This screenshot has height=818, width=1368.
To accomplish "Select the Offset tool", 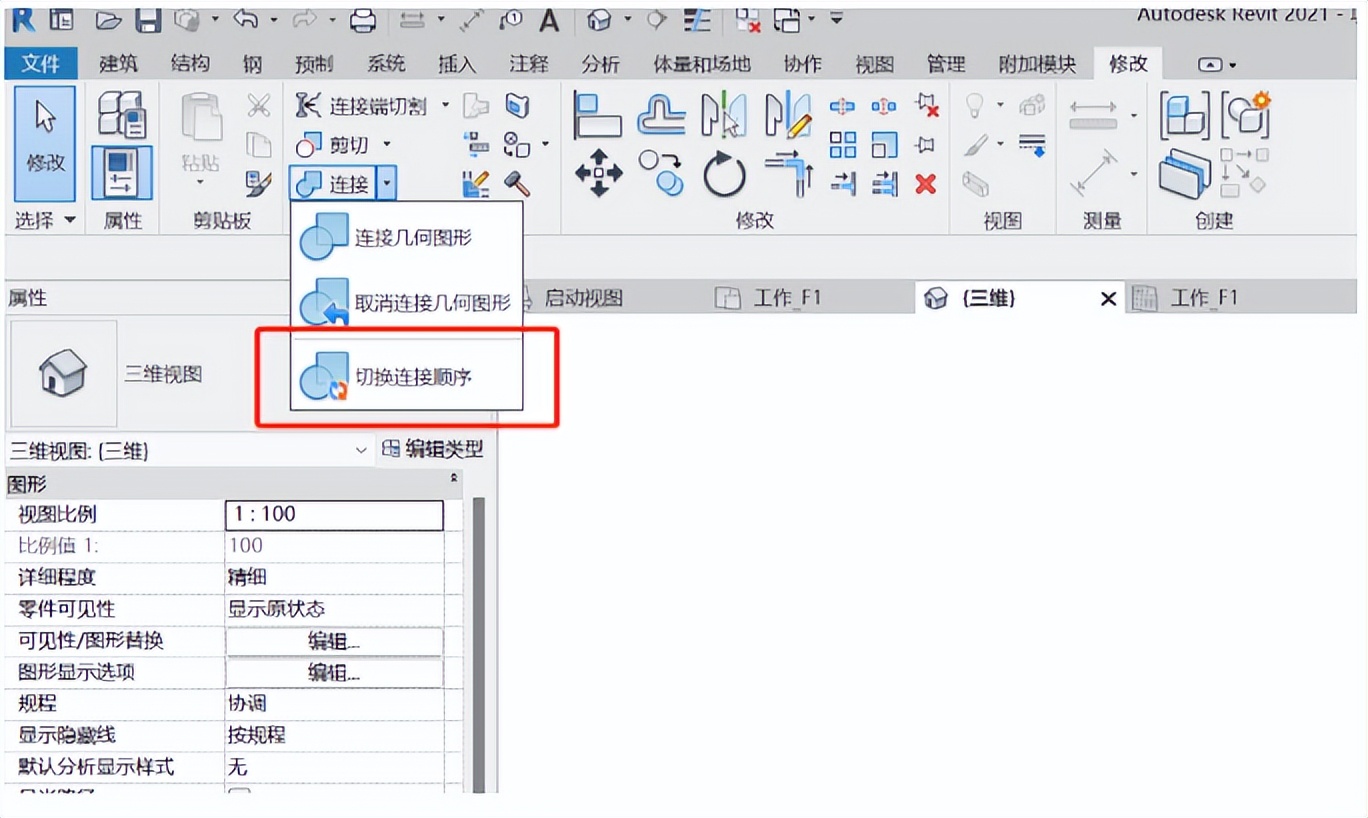I will click(661, 115).
